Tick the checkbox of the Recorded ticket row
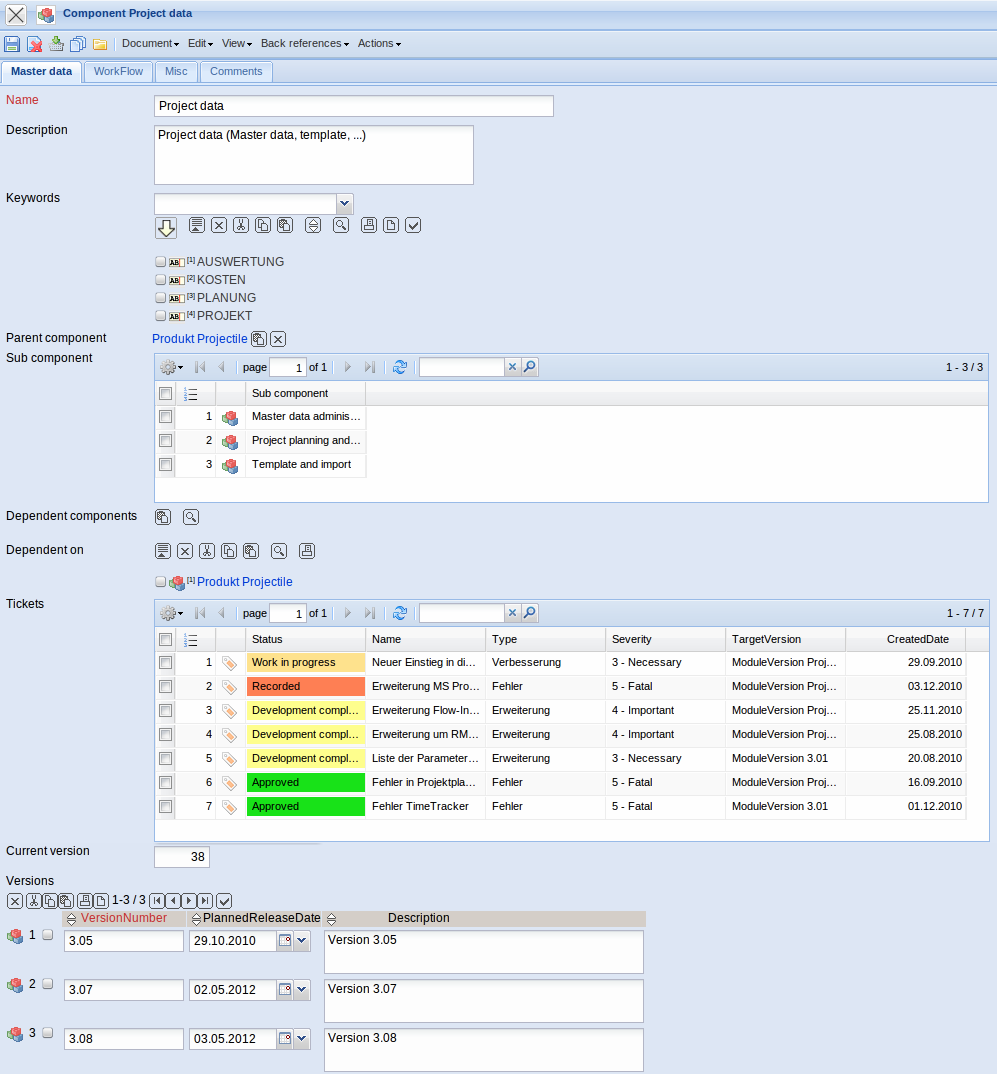Screen dimensions: 997x1074 165,686
